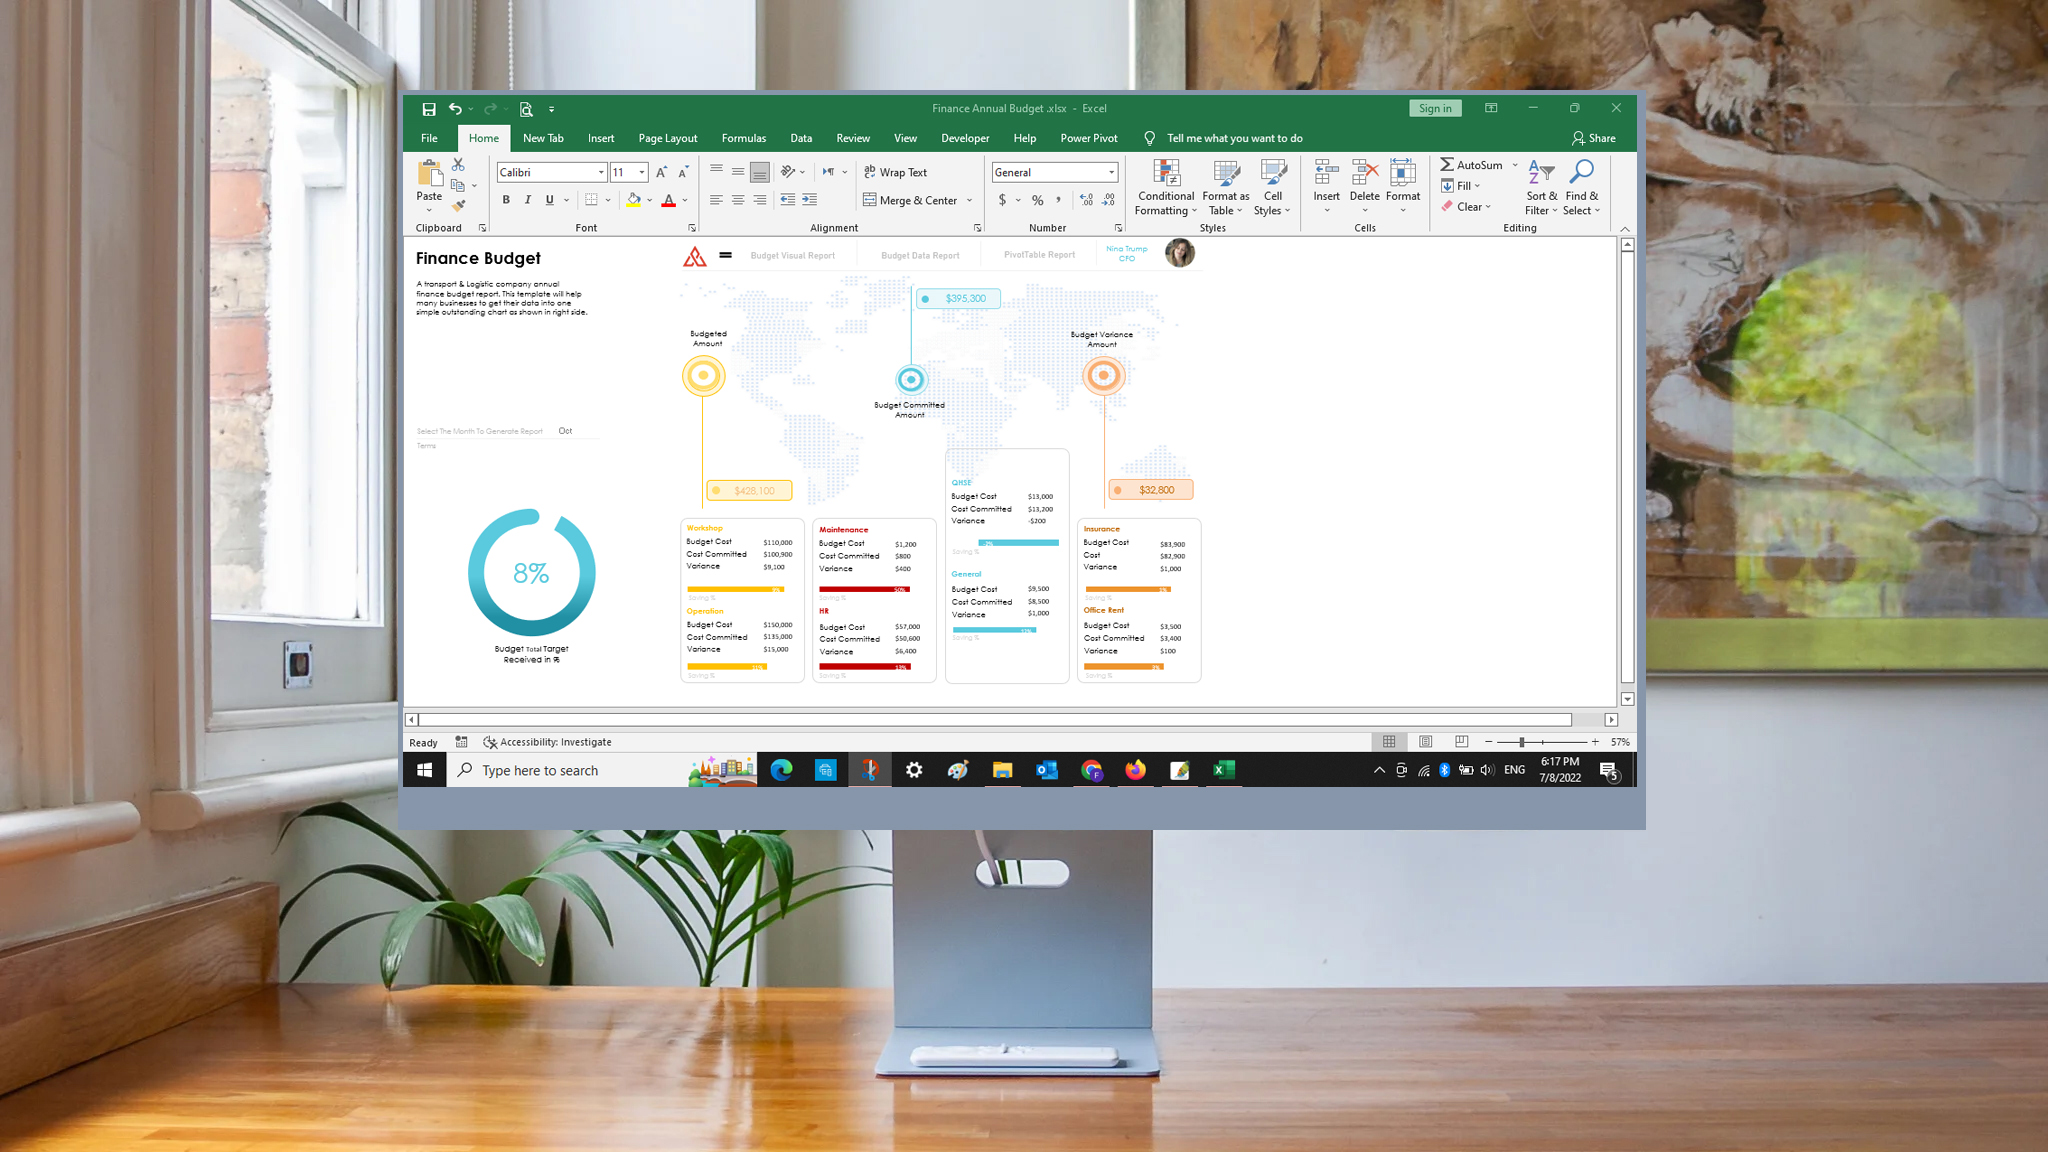Switch to the Insert ribbon tab
Viewport: 2048px width, 1152px height.
[601, 138]
